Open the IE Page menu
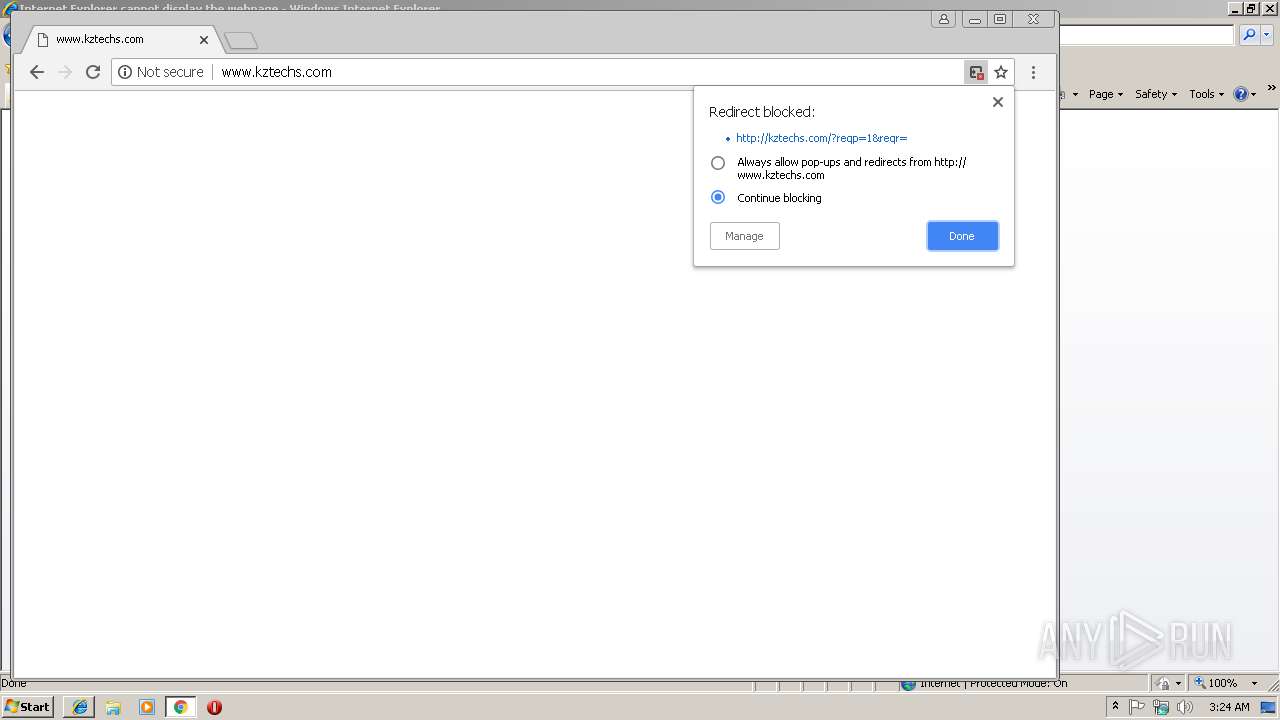The image size is (1280, 720). [1106, 94]
